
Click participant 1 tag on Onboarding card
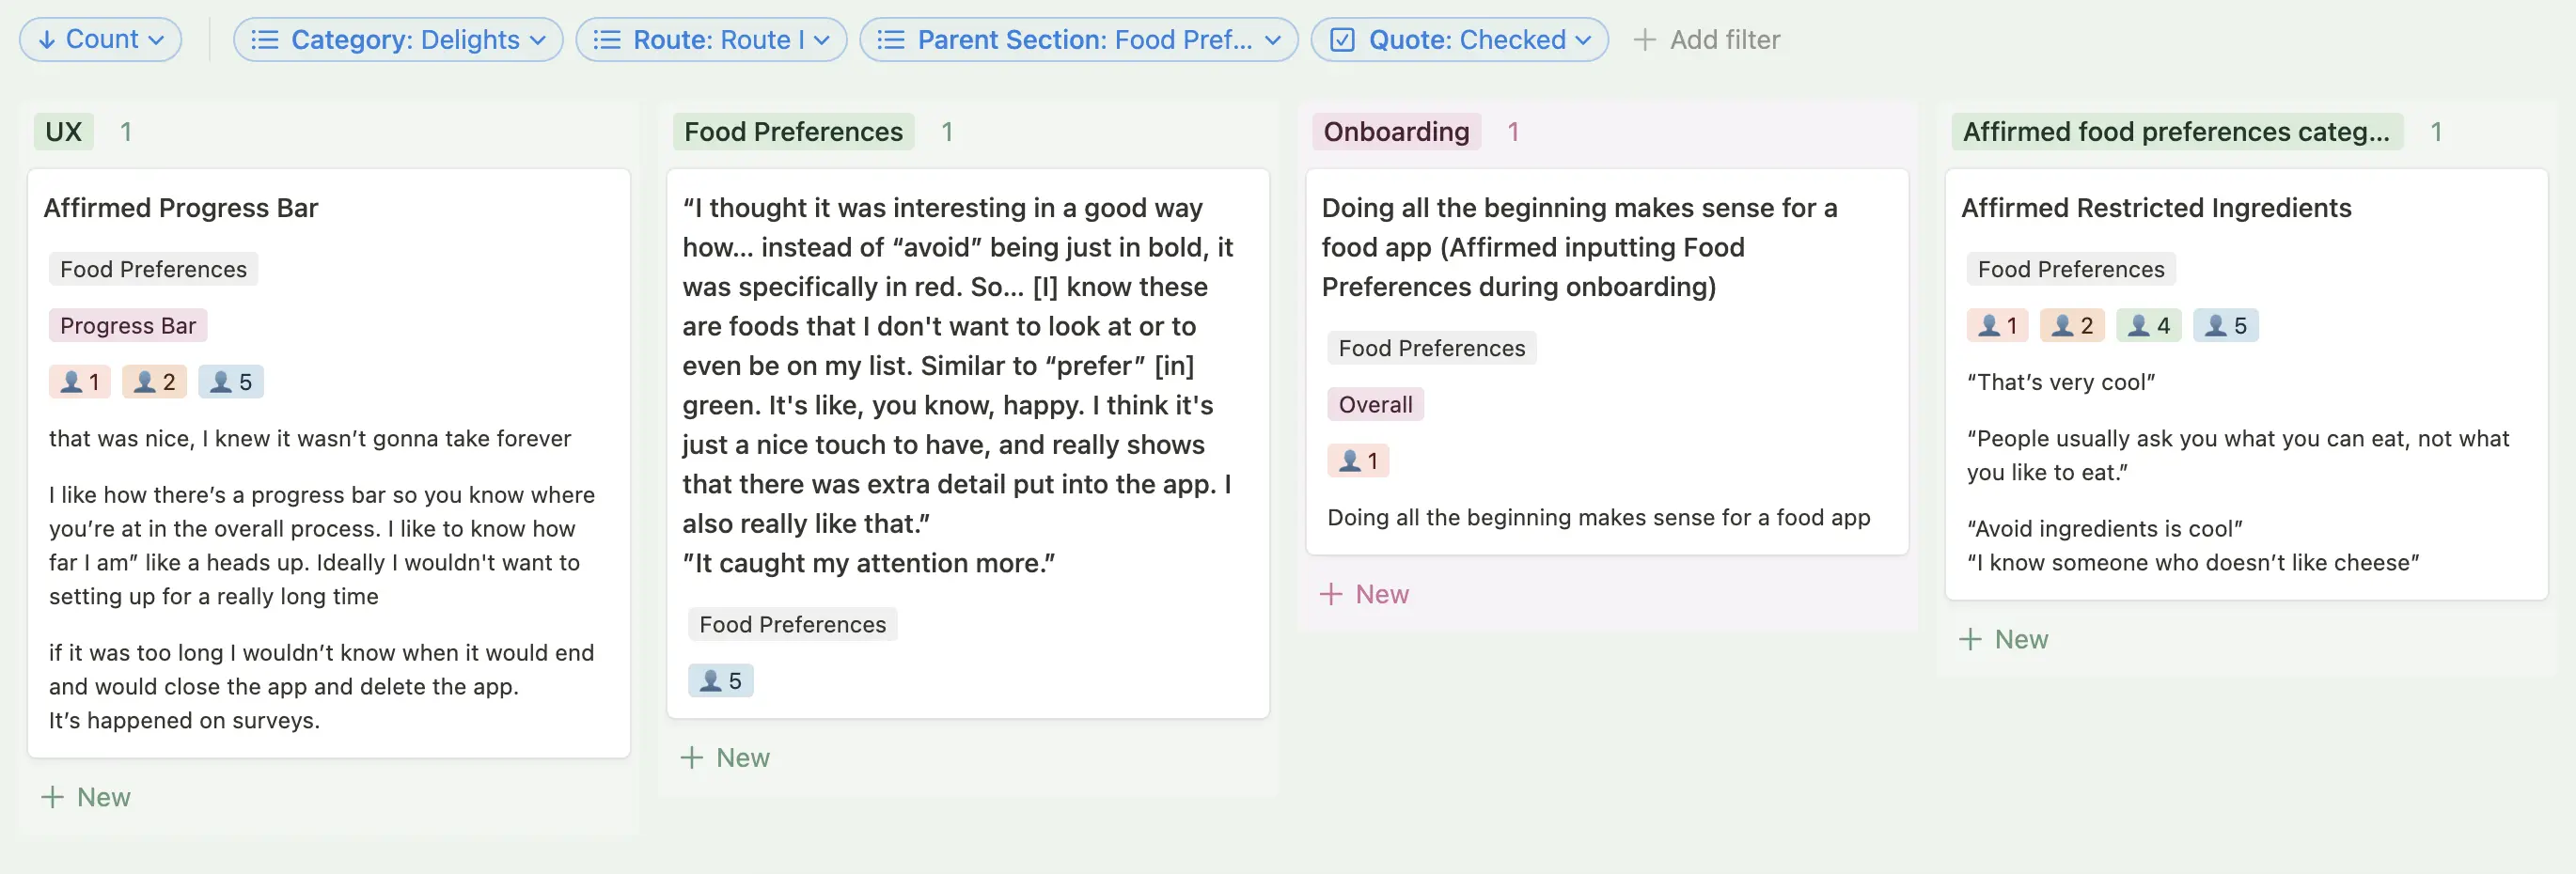[x=1359, y=461]
